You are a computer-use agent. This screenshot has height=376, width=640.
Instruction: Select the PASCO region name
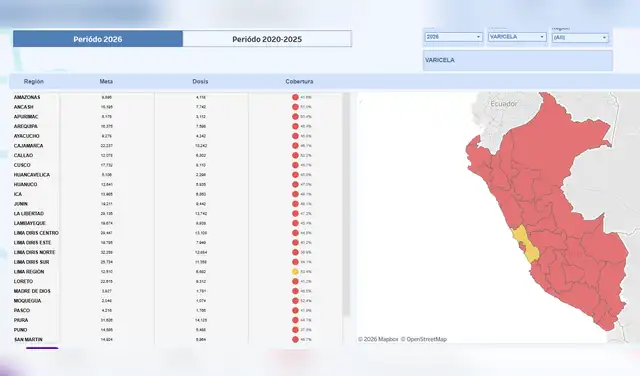pos(22,311)
